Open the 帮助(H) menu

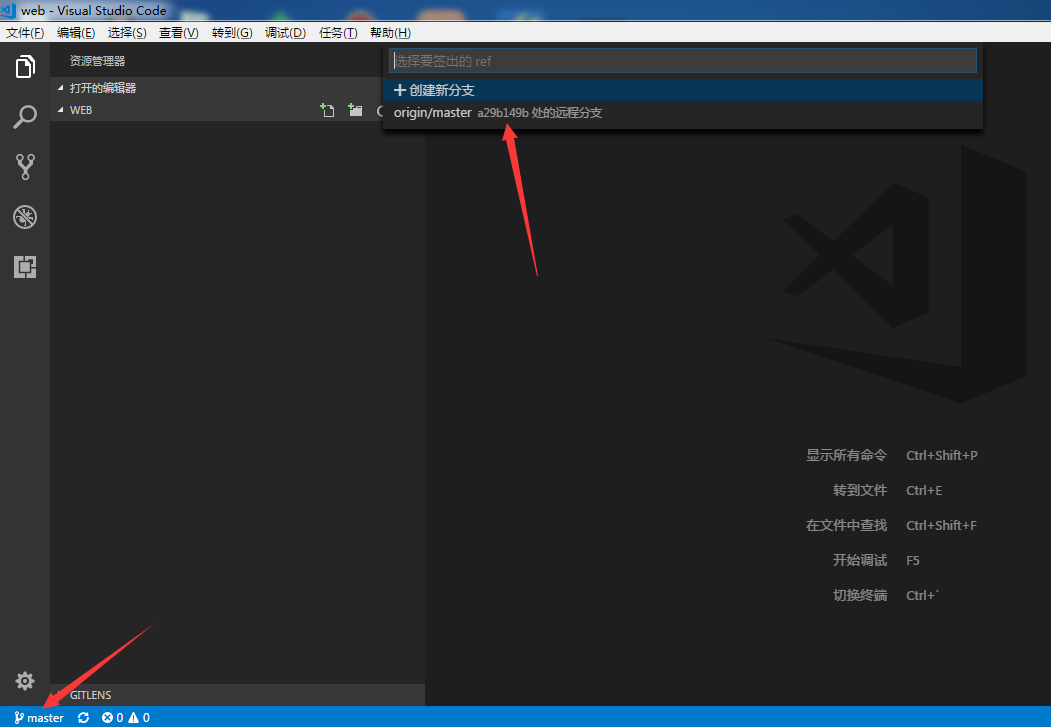(x=390, y=33)
